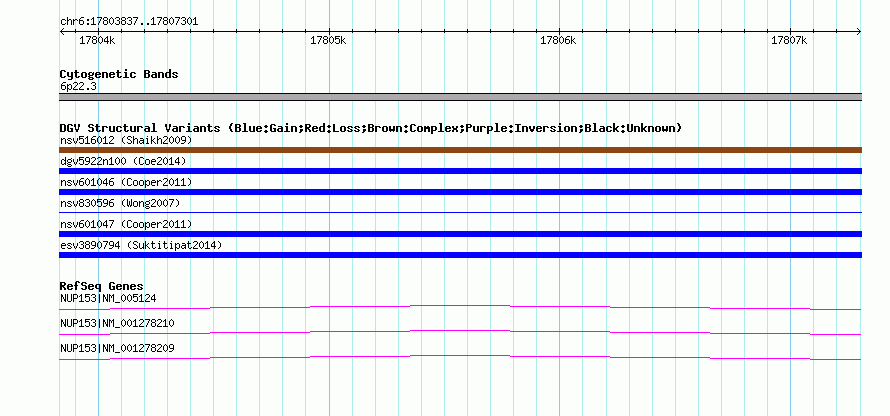Open first nsv601046 (Cooper2011) variant label
Viewport: 890px width, 416px height.
[x=126, y=182]
